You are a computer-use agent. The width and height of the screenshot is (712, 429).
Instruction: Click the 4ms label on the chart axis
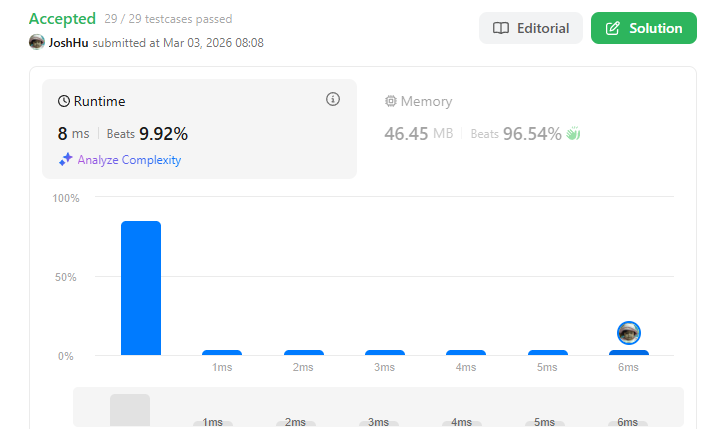[x=466, y=367]
